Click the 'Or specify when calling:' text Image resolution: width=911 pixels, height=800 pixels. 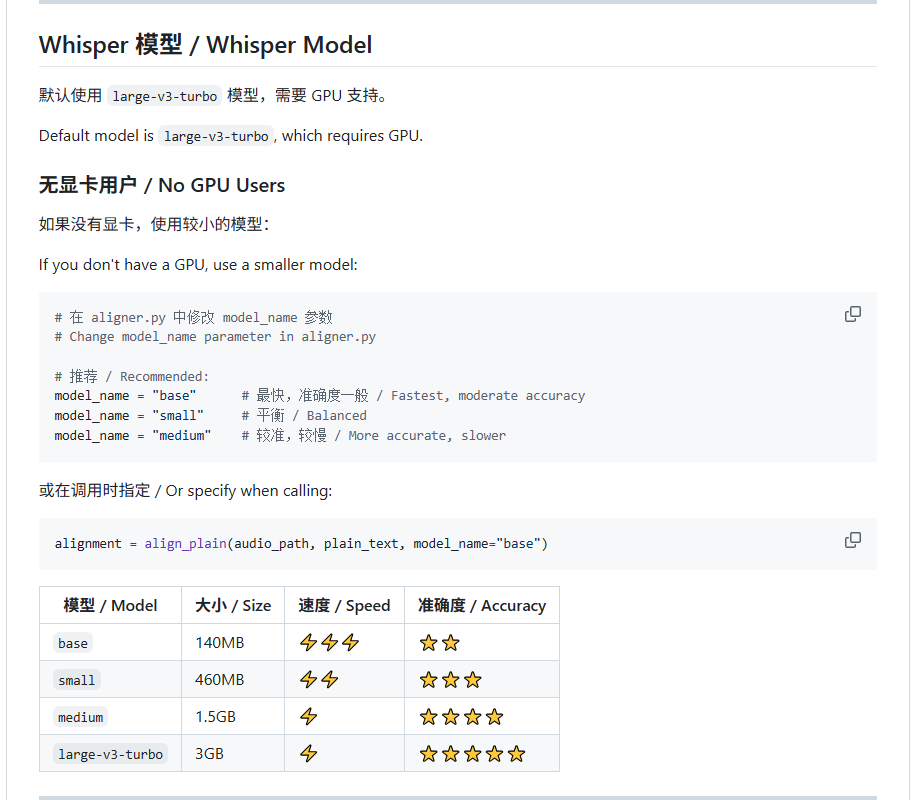(249, 491)
